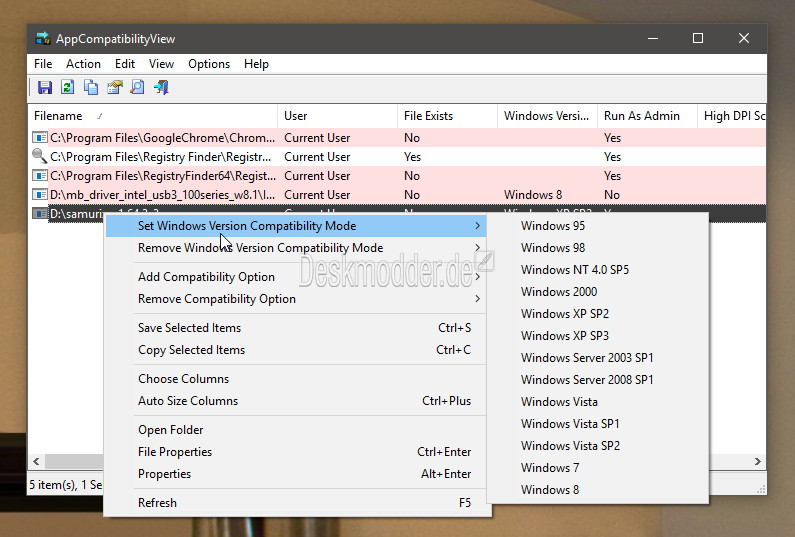Expand Remove Compatibility Option submenu arrow

pos(477,299)
